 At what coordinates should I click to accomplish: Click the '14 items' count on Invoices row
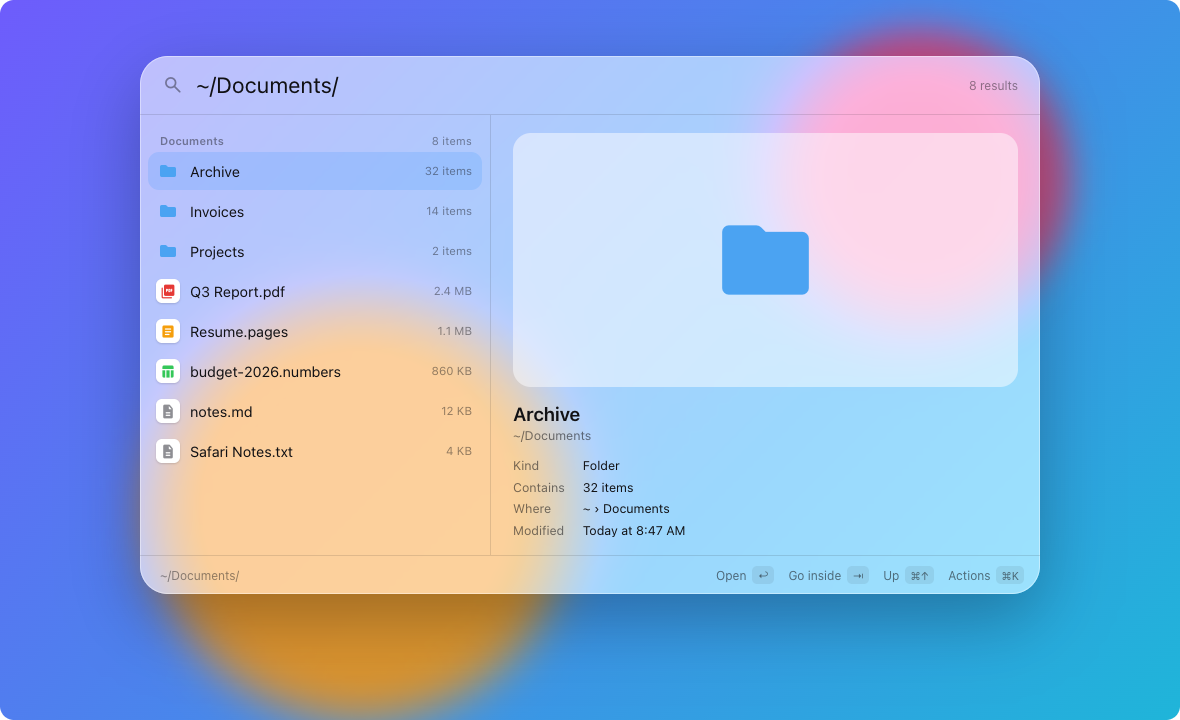(449, 211)
